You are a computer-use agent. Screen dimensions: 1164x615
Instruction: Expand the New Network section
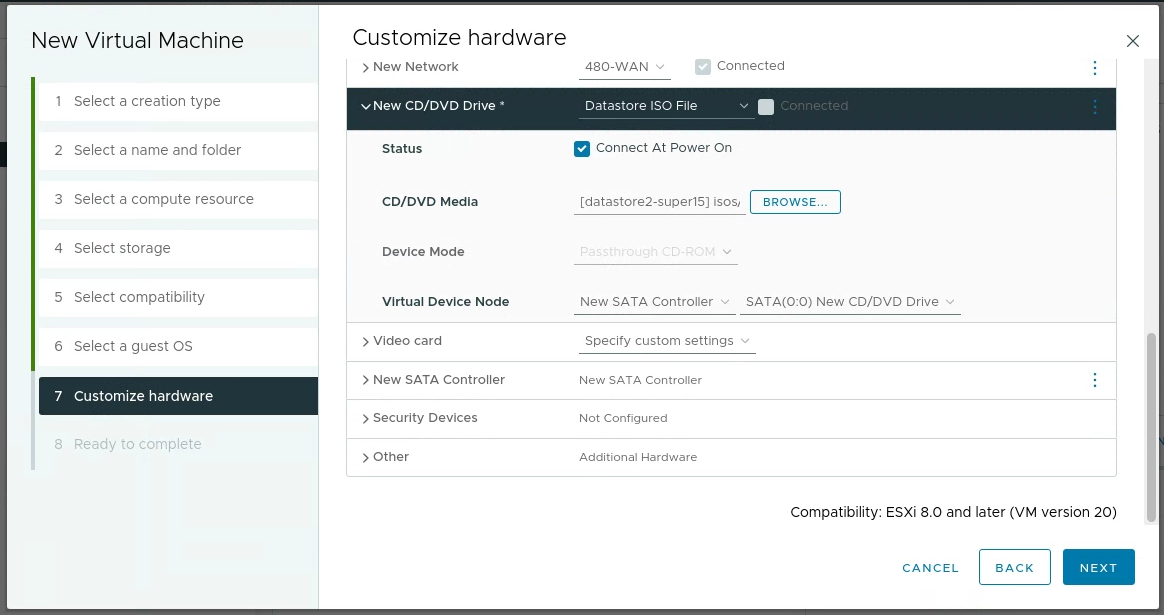365,68
